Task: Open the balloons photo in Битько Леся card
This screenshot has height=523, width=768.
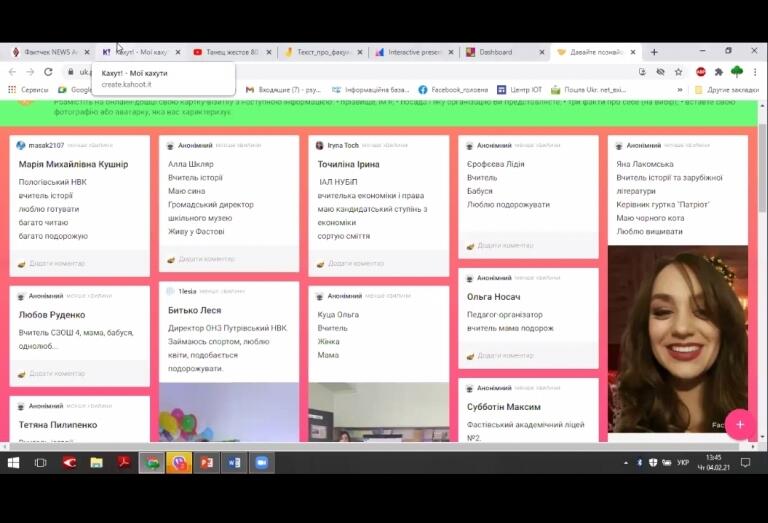Action: (229, 412)
